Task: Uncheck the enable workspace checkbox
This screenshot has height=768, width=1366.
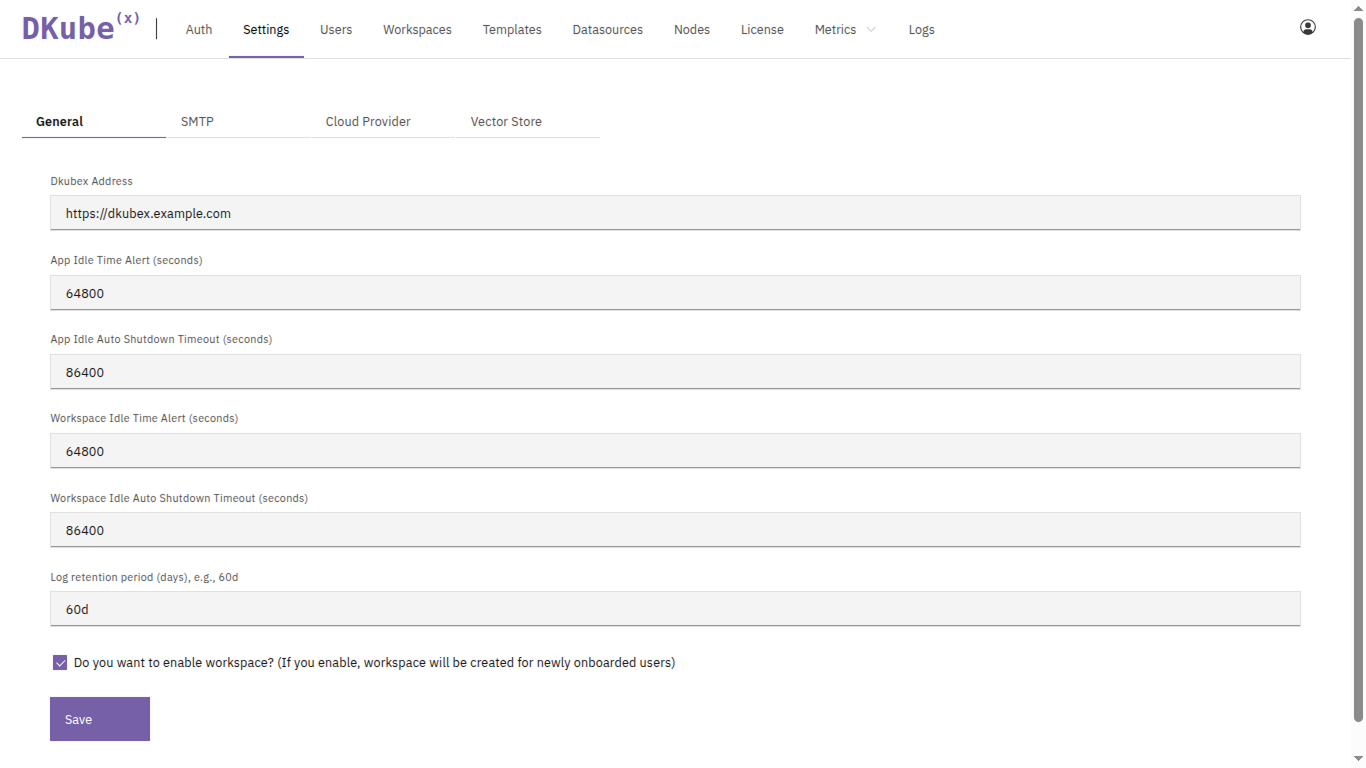Action: (60, 663)
